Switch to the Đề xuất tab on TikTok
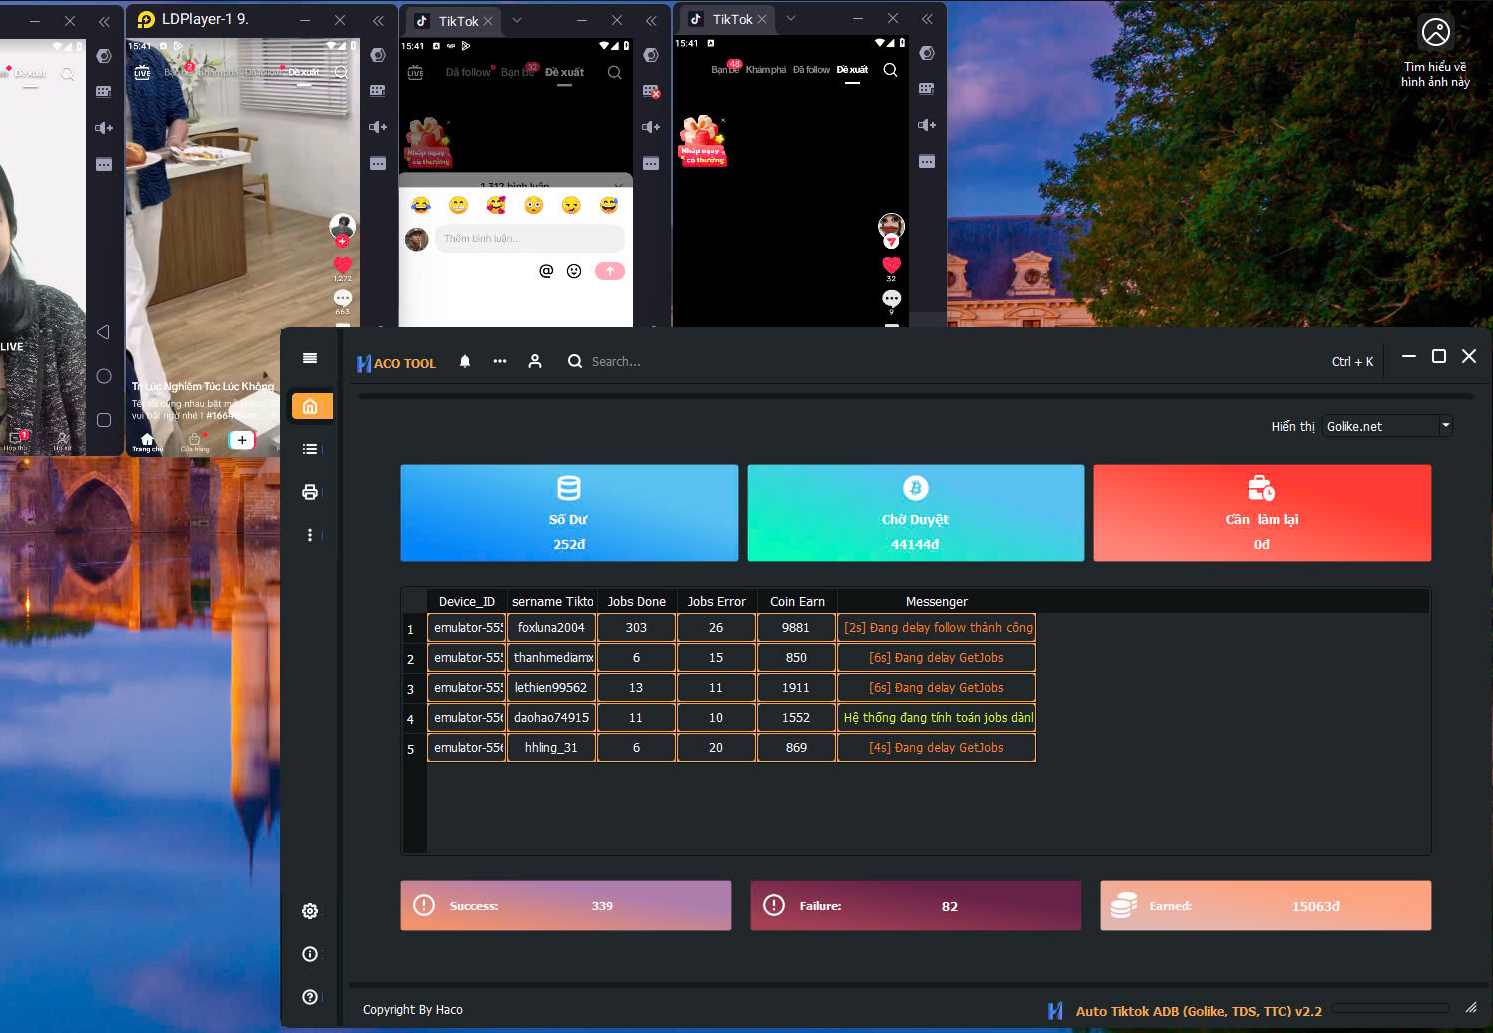The image size is (1493, 1033). click(852, 69)
